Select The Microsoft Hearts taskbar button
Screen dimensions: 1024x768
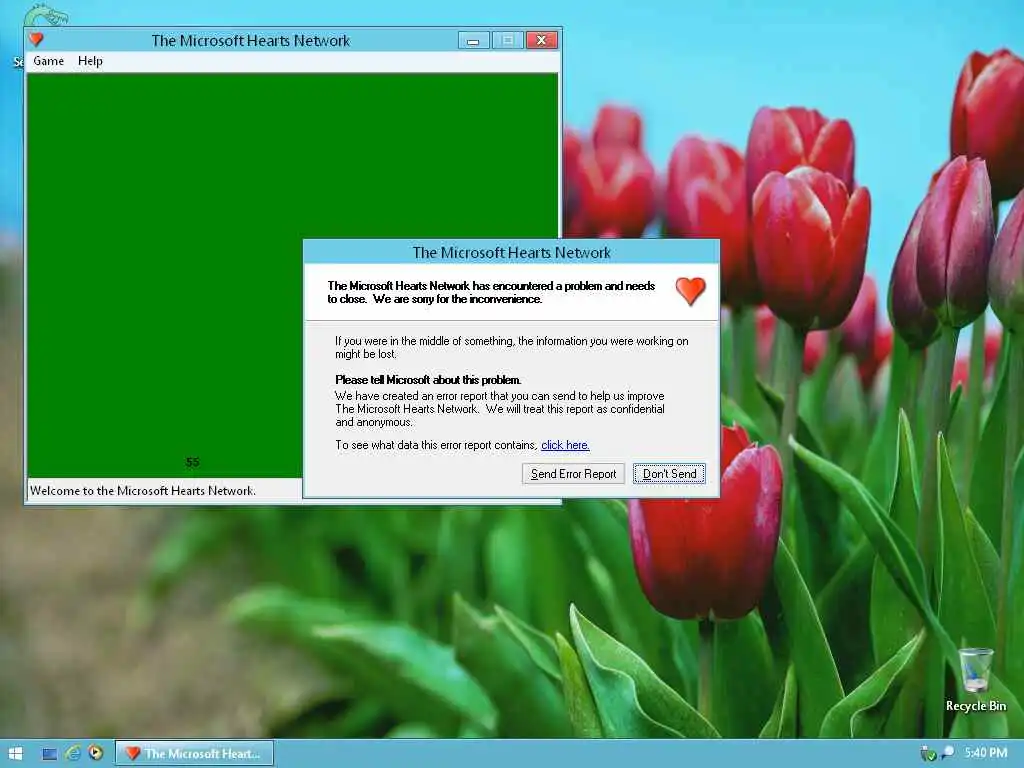point(195,753)
